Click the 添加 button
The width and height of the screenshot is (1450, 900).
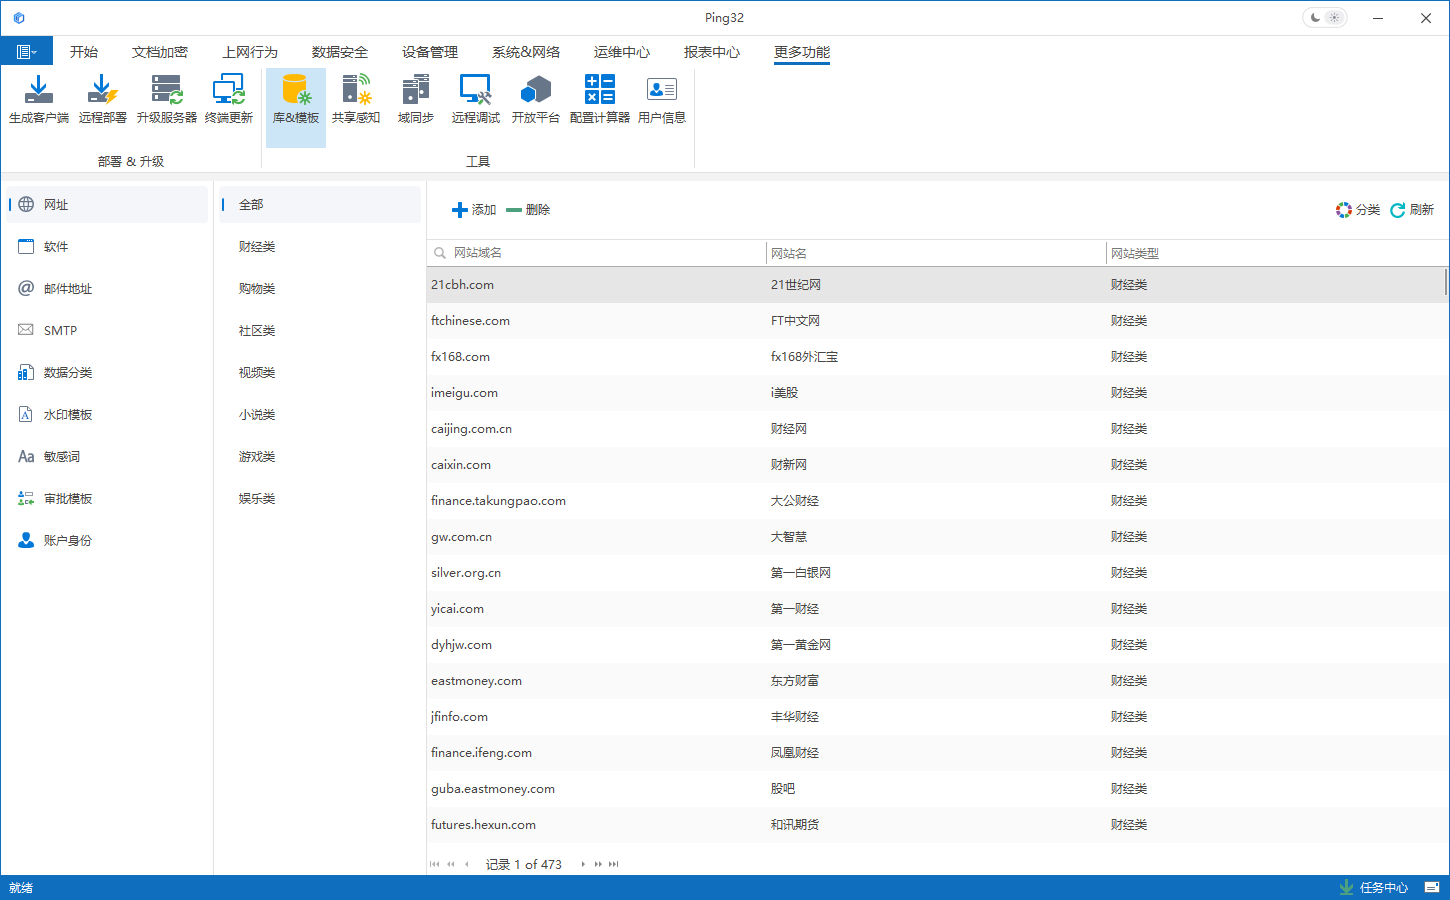click(x=474, y=210)
